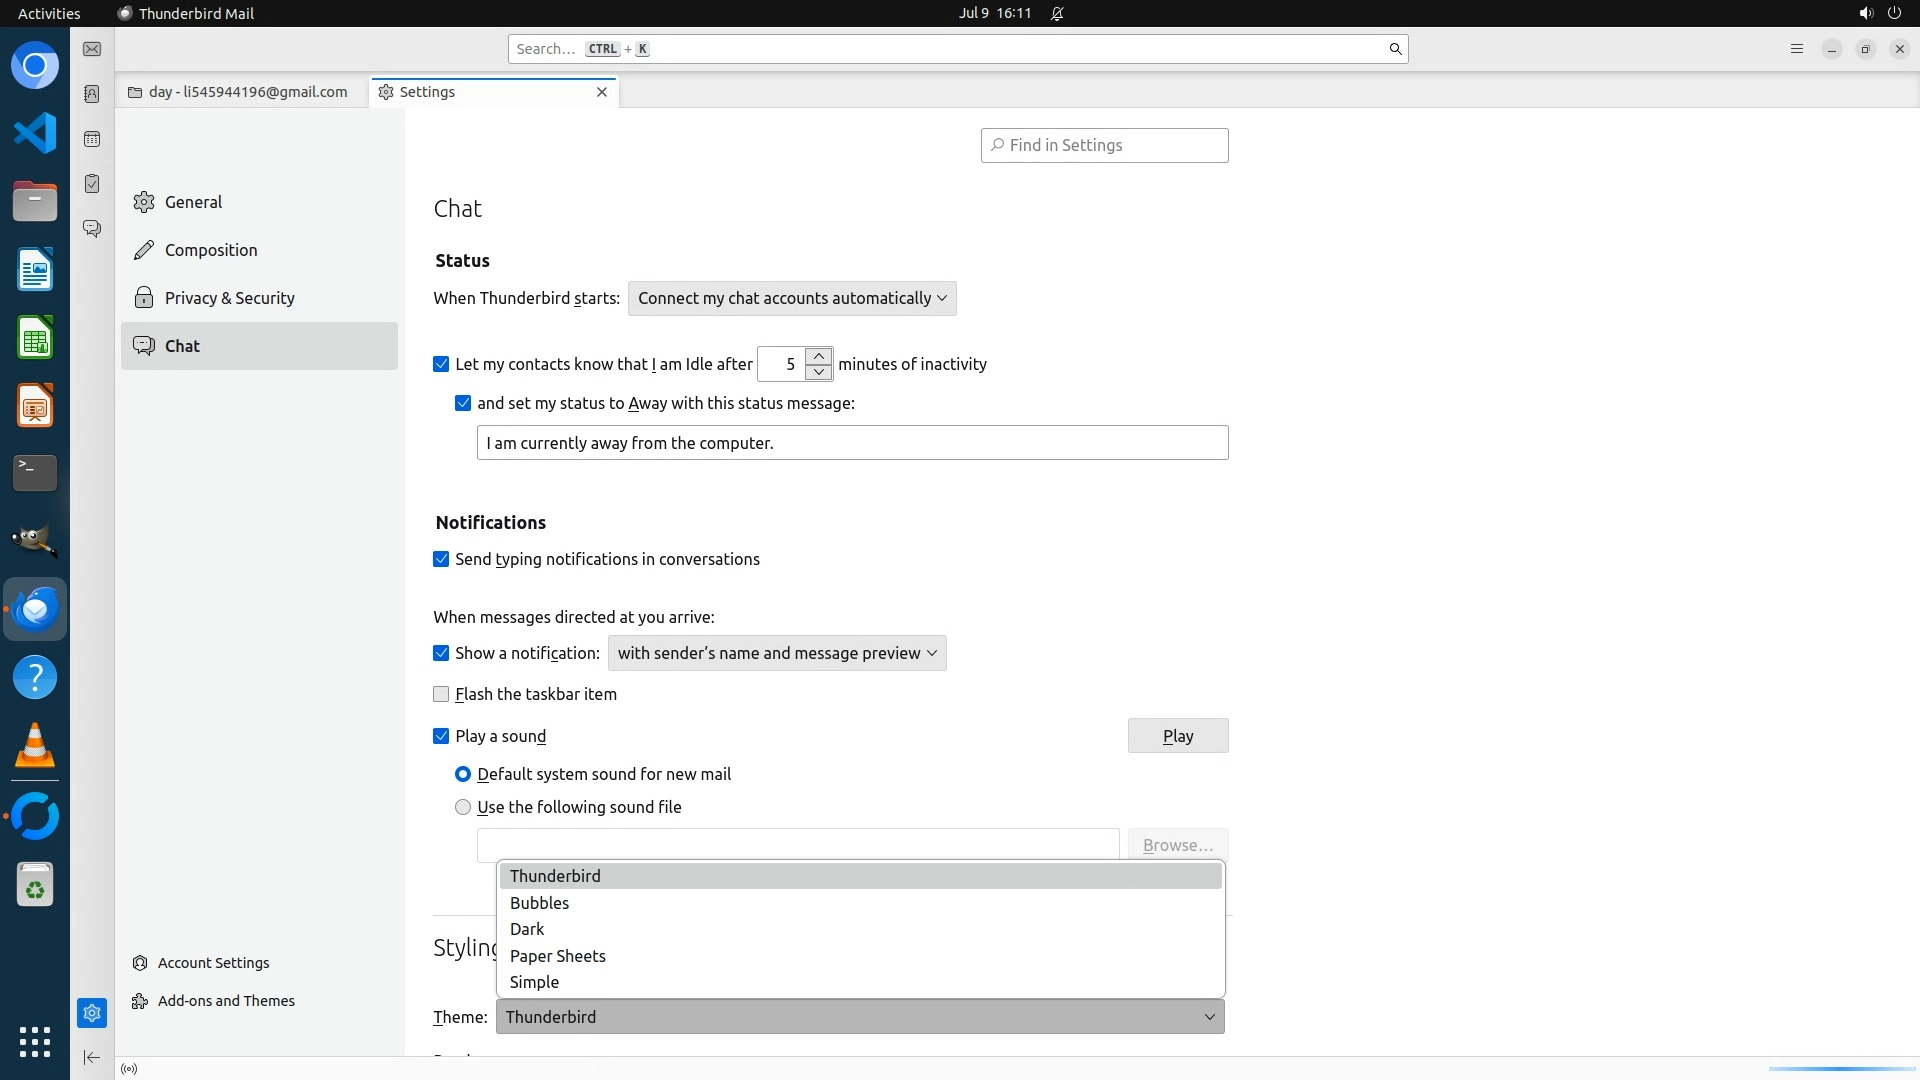The image size is (1920, 1080).
Task: Open Tasks space icon
Action: pos(92,184)
